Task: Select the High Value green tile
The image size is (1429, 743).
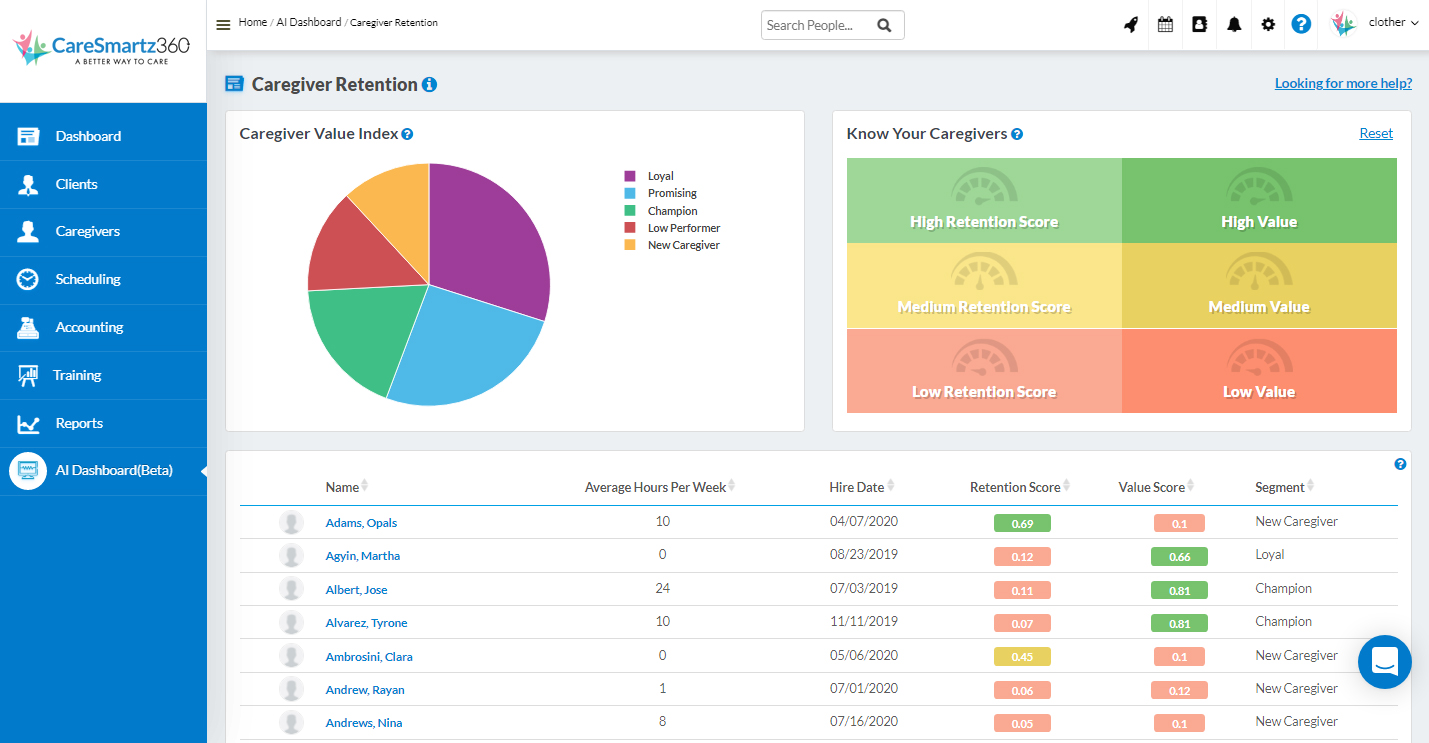Action: (x=1258, y=201)
